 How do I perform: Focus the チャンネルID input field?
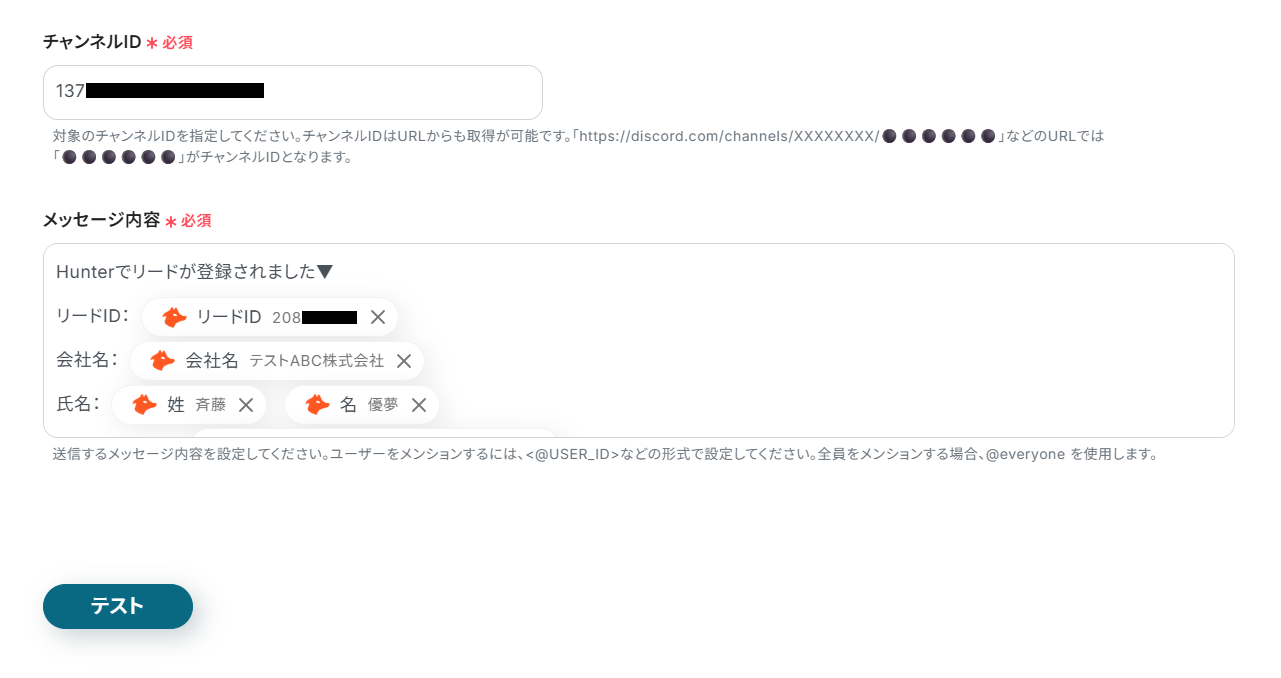point(293,92)
